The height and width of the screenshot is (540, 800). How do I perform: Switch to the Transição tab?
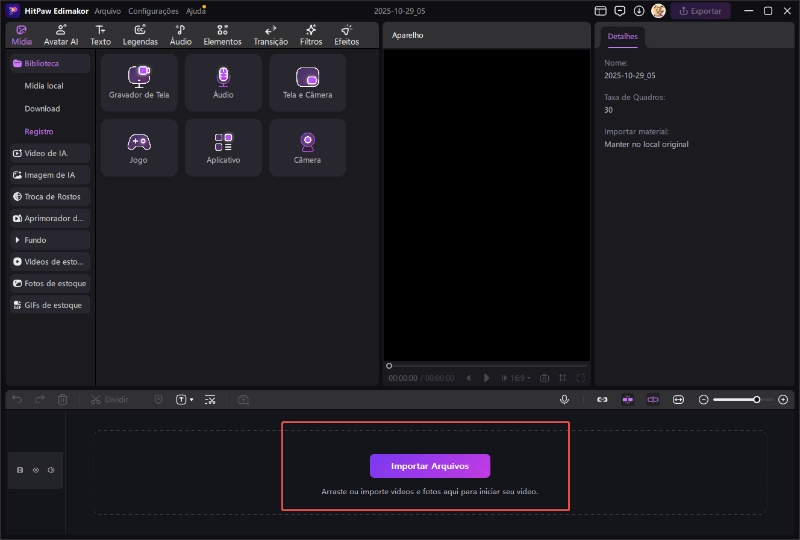coord(270,35)
